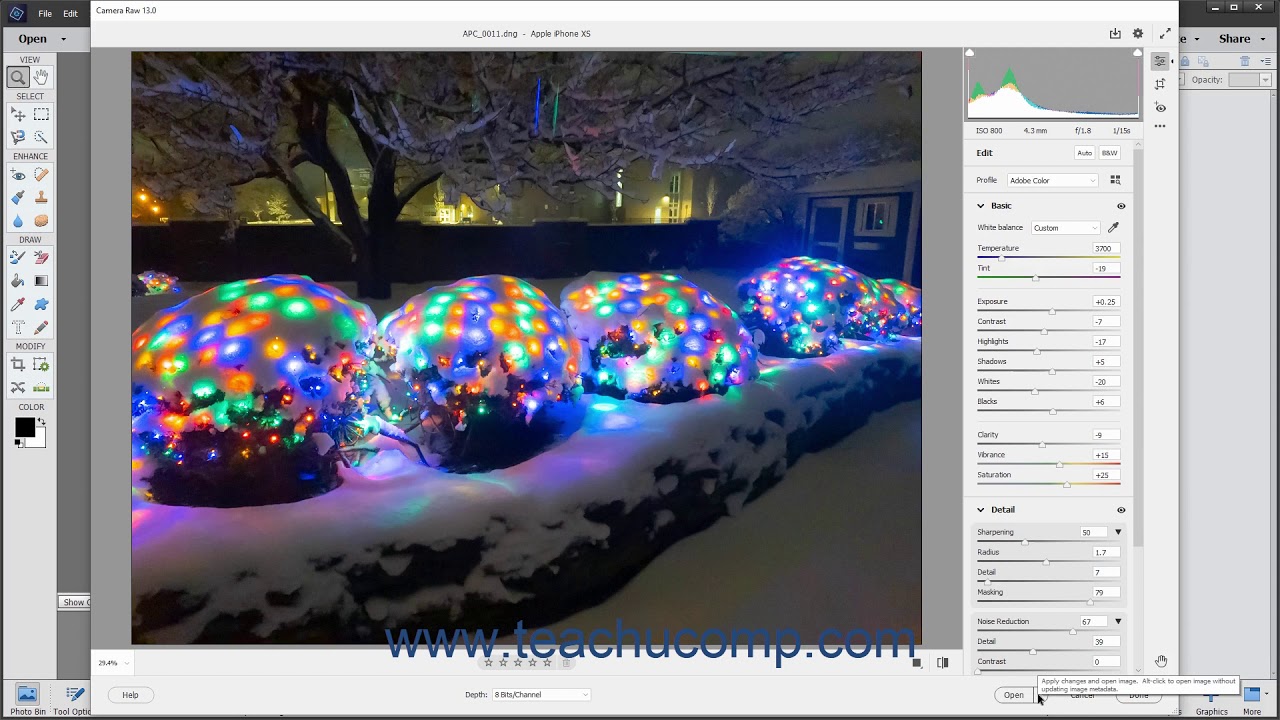
Task: Open the Profile dropdown showing Adobe Color
Action: point(1052,181)
